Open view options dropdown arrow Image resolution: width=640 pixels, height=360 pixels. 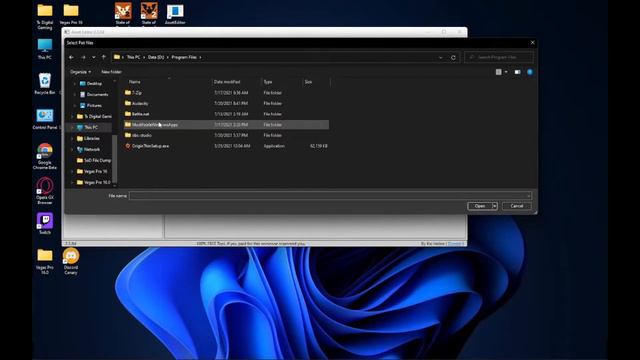click(x=506, y=72)
